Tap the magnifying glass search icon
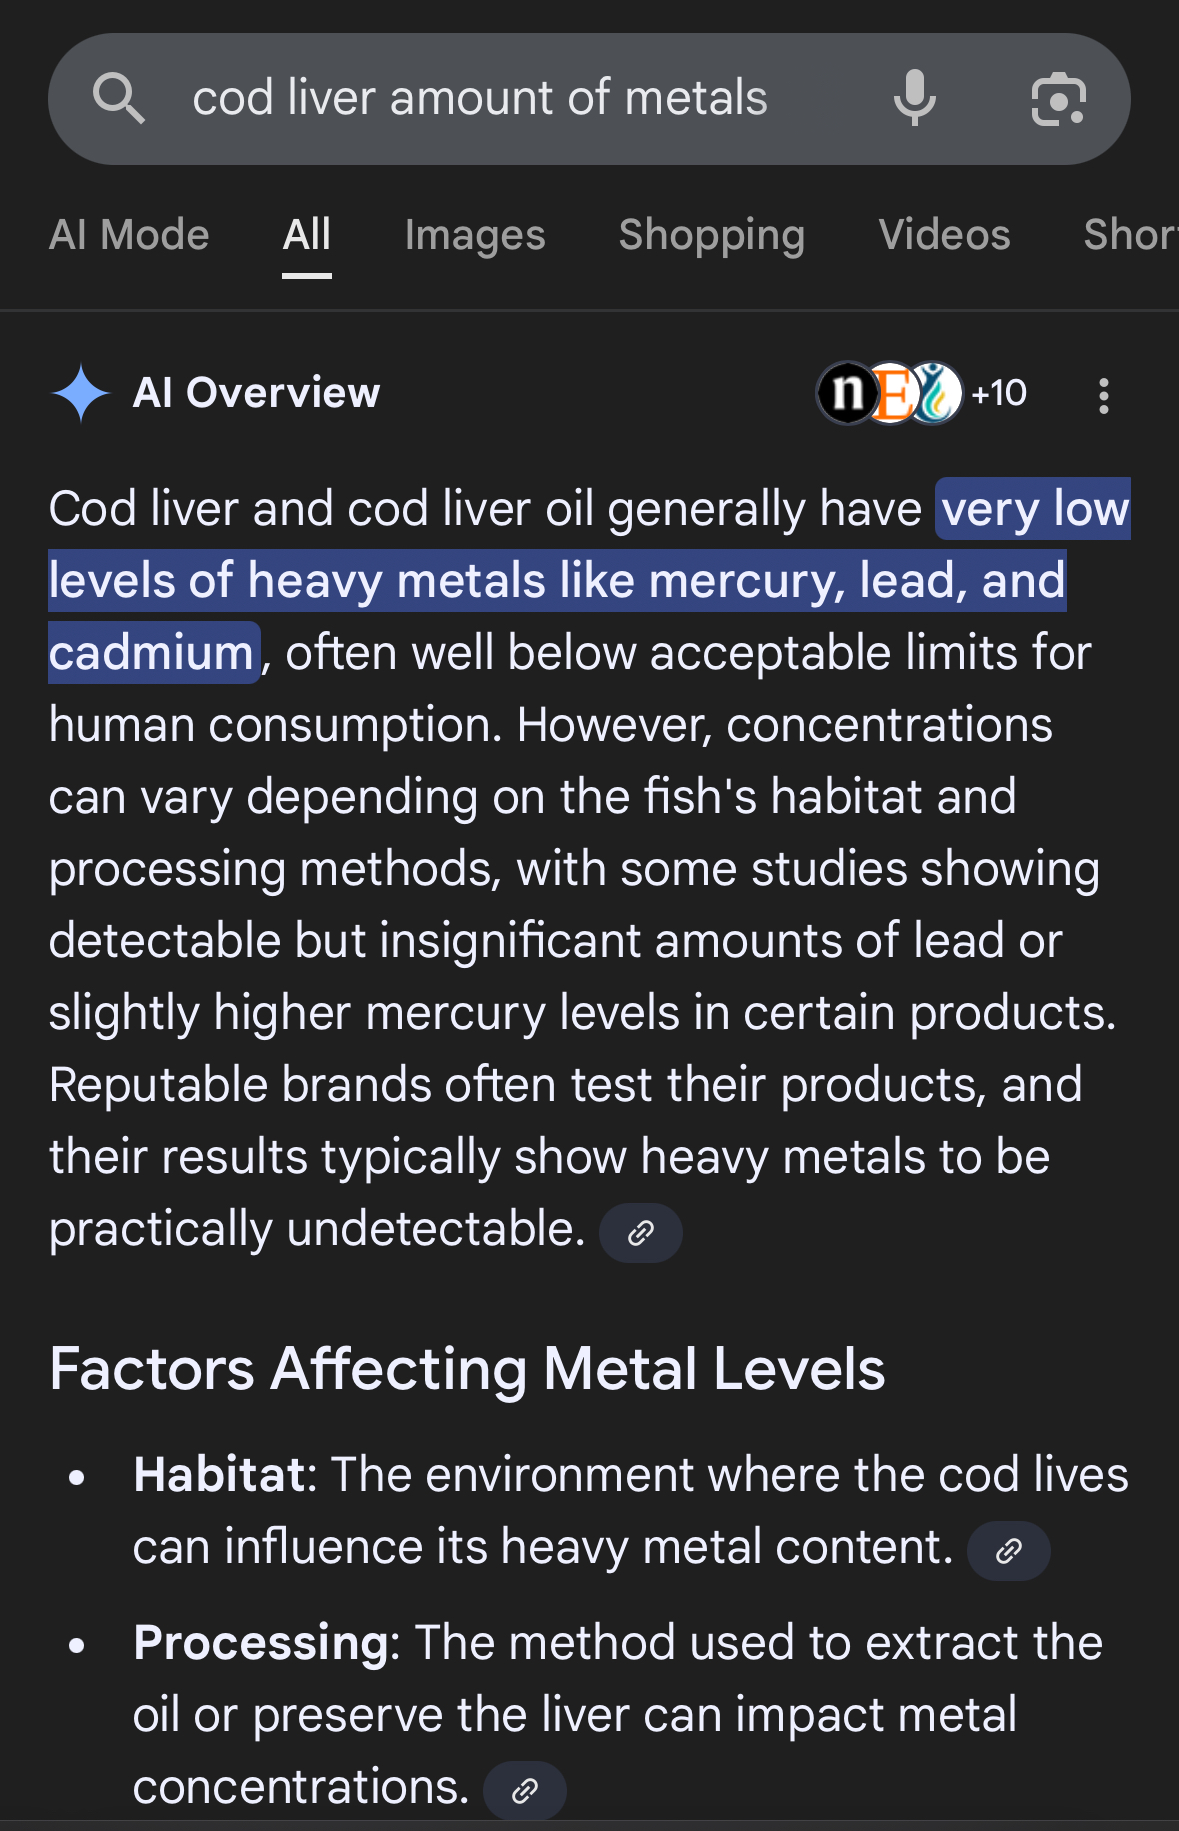 (119, 98)
